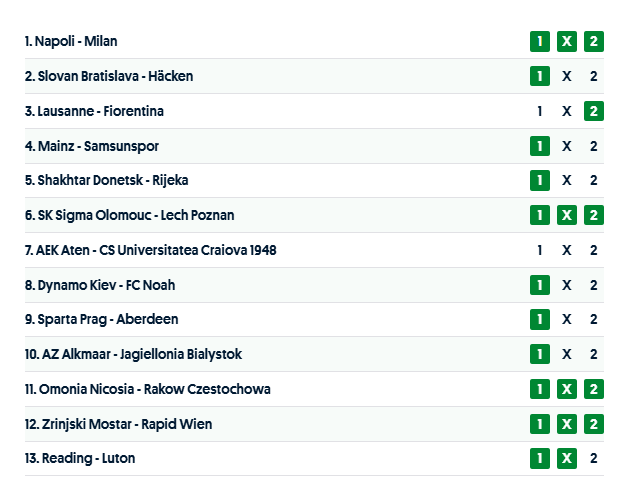Image resolution: width=627 pixels, height=488 pixels.
Task: Select away win 2 for Dynamo Kiev - FC Noah
Action: (593, 285)
